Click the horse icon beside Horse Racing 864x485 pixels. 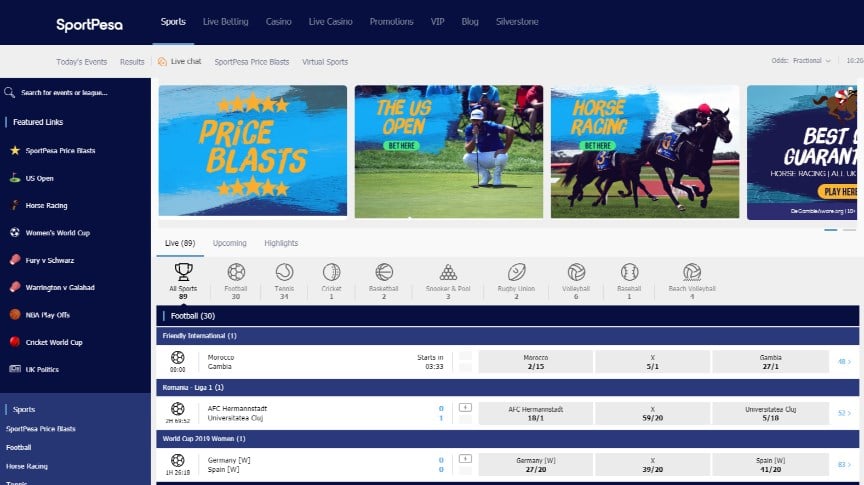15,205
